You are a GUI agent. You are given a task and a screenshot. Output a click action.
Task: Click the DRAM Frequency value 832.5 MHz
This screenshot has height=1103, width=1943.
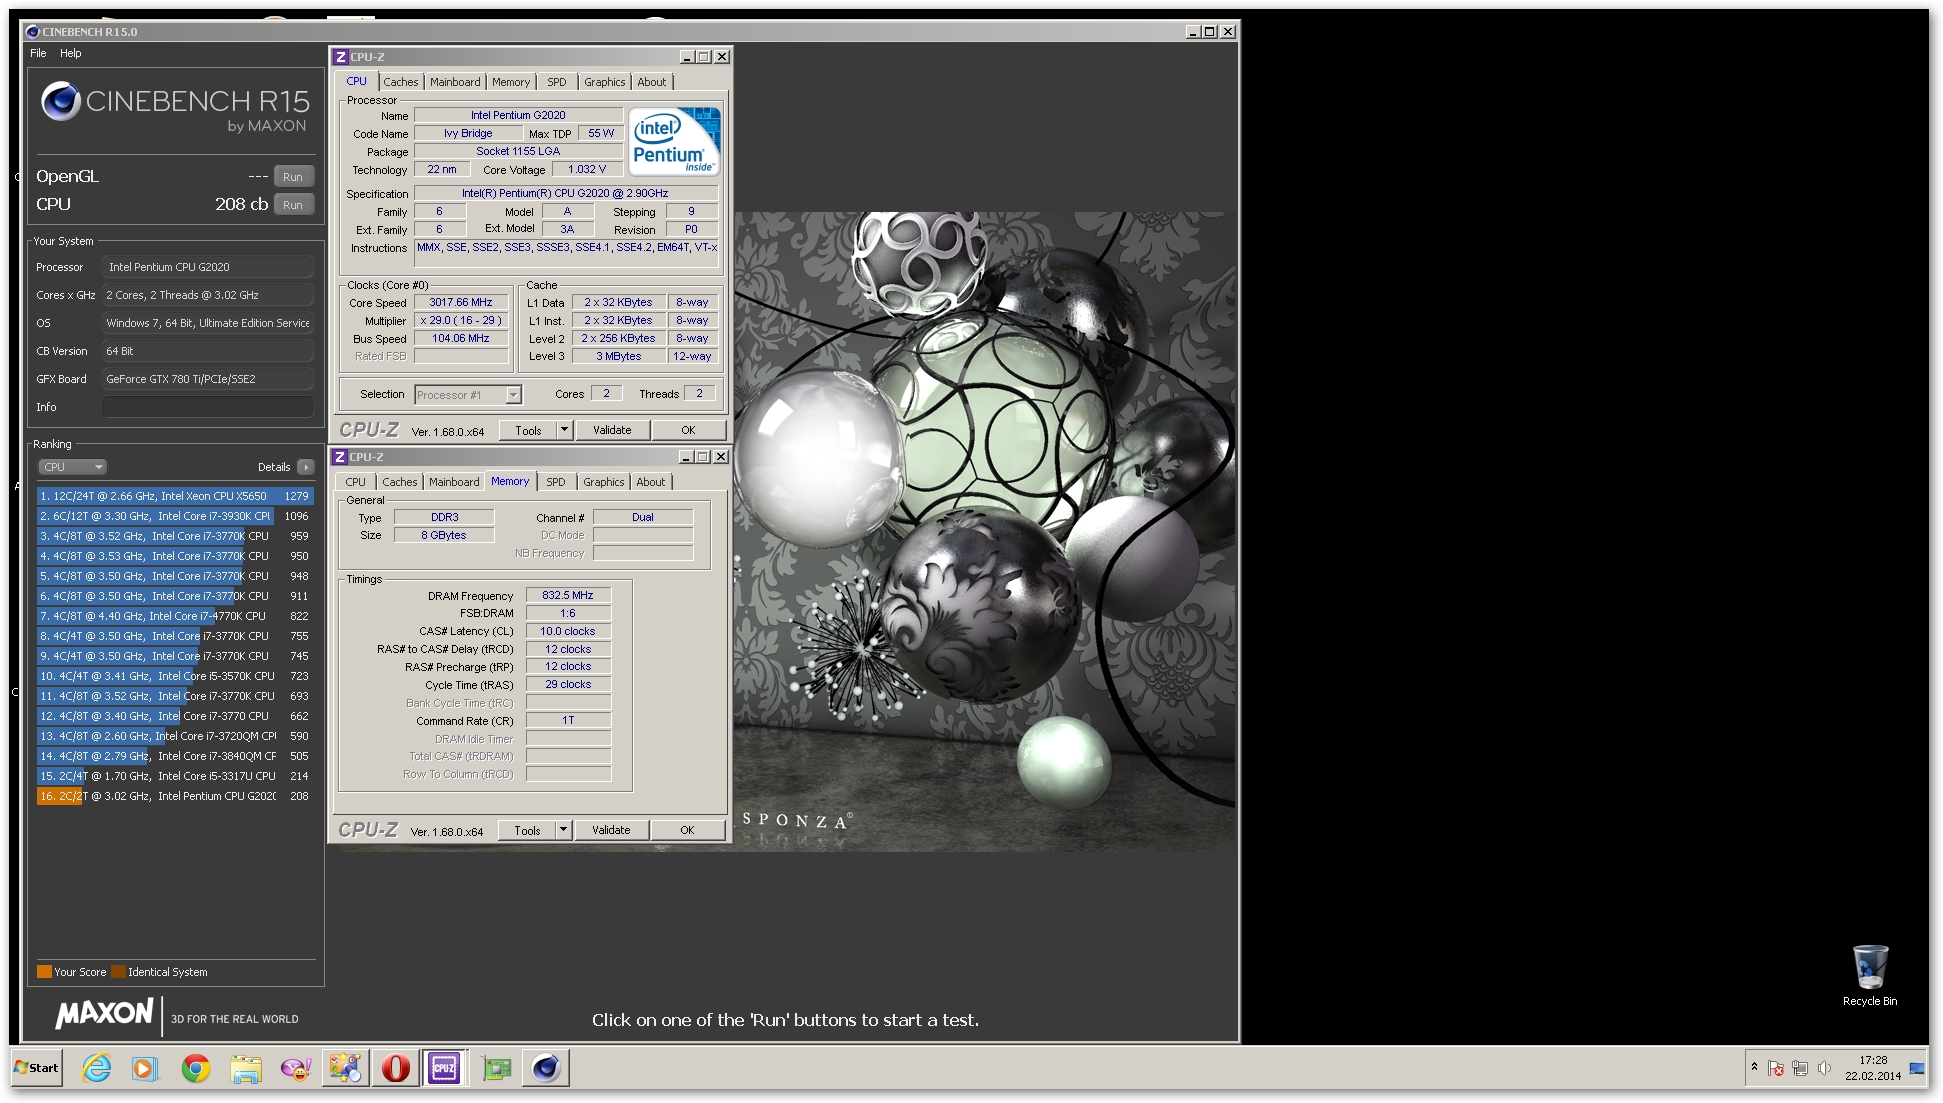click(568, 595)
